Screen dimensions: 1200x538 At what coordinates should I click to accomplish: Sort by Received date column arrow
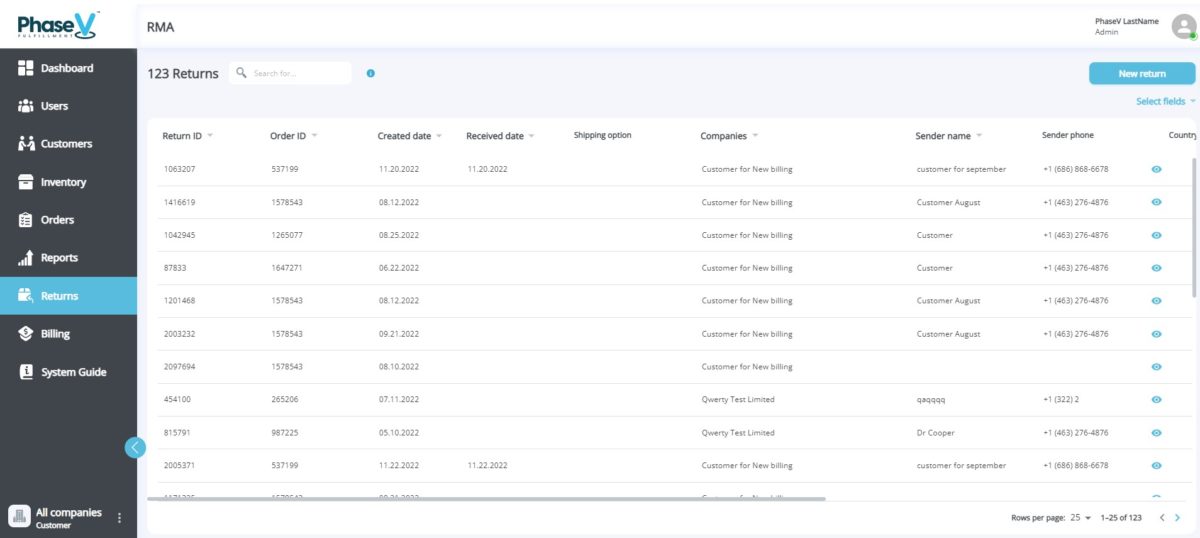click(531, 136)
